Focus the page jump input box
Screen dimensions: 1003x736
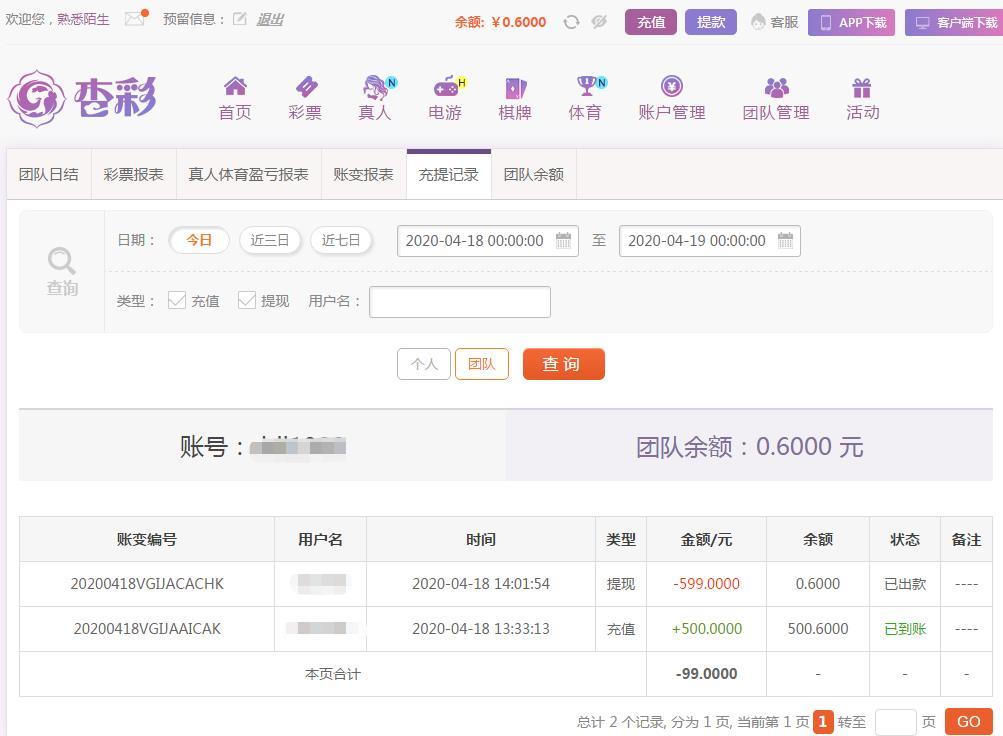pyautogui.click(x=895, y=722)
